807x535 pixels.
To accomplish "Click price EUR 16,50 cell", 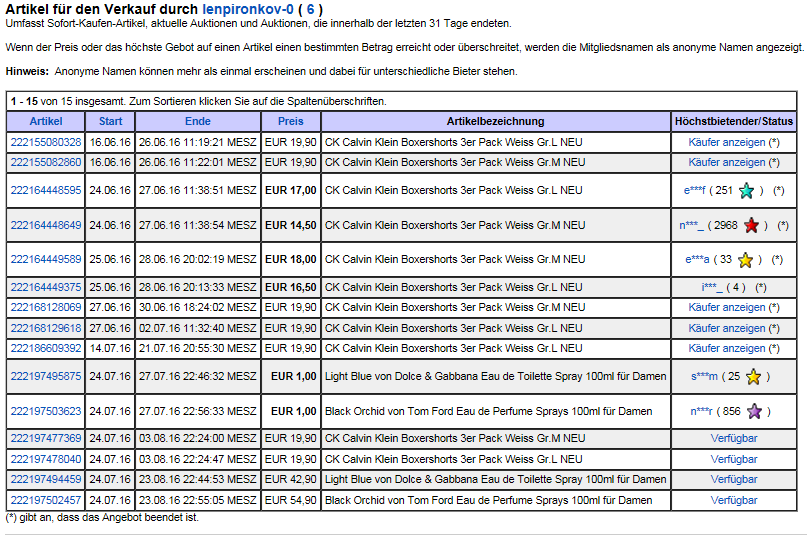I will click(291, 287).
